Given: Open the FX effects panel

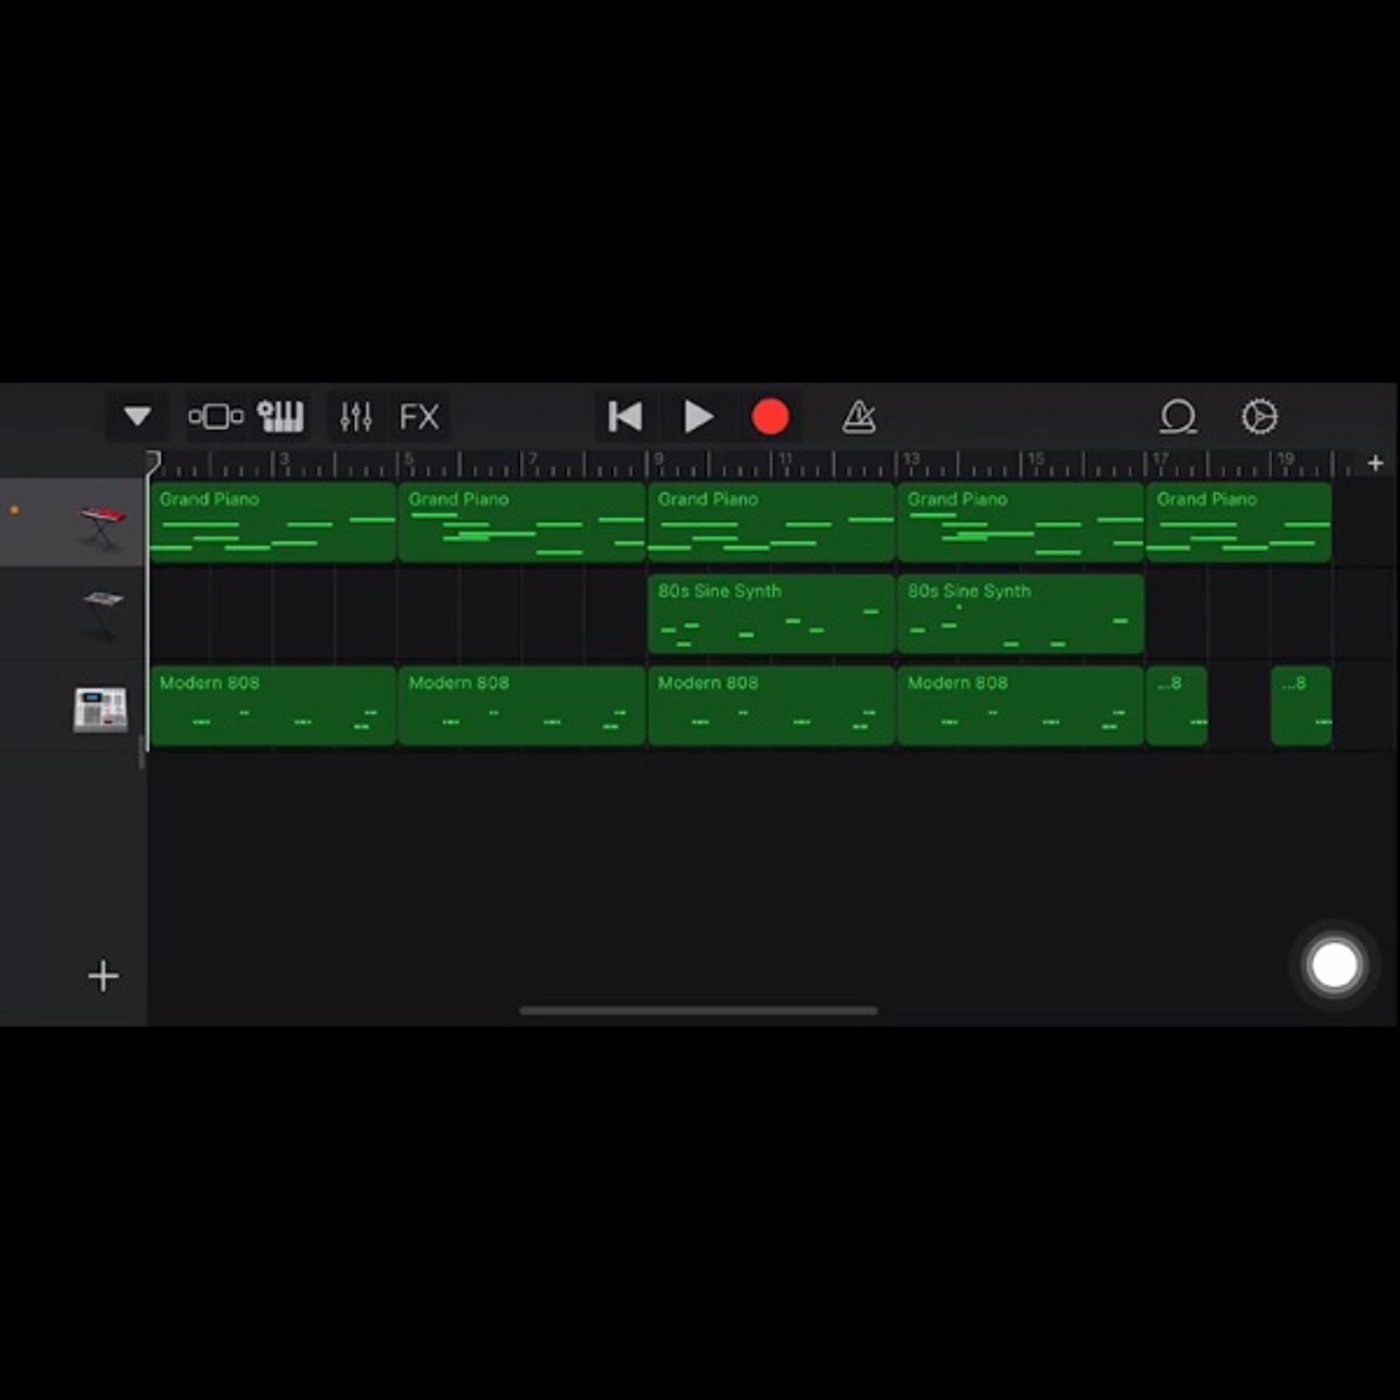Looking at the screenshot, I should (x=419, y=416).
